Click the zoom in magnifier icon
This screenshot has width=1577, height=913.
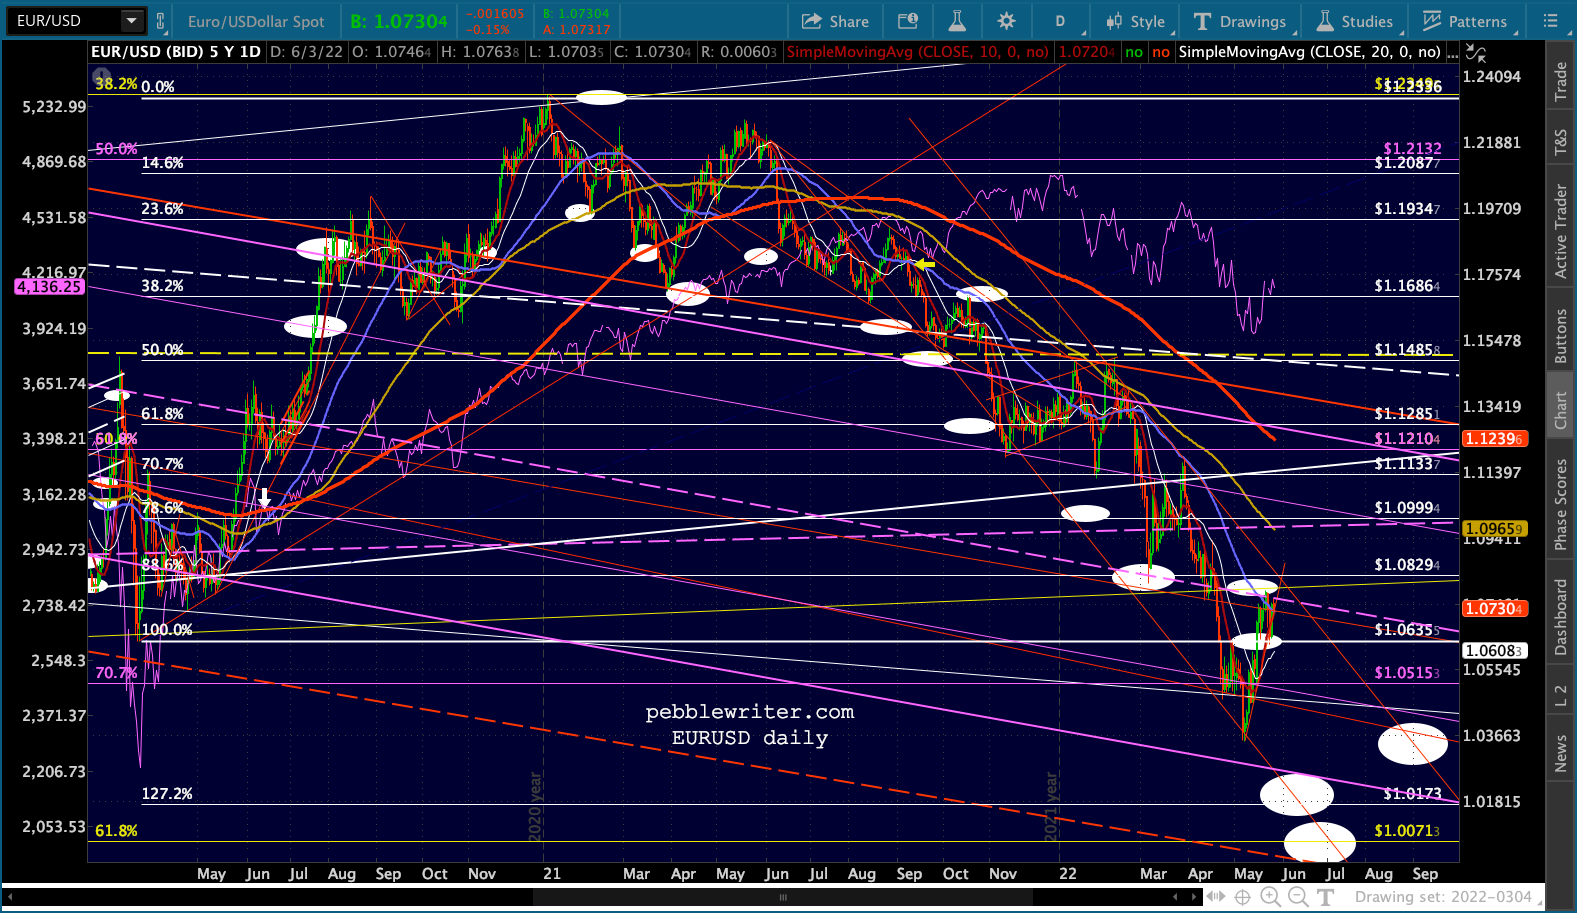[1271, 897]
